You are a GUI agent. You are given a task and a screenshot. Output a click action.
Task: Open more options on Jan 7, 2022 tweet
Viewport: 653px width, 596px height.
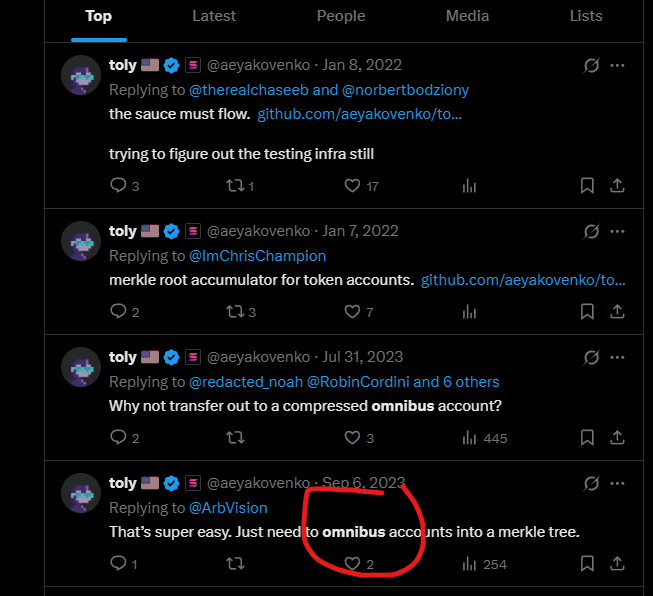[617, 230]
